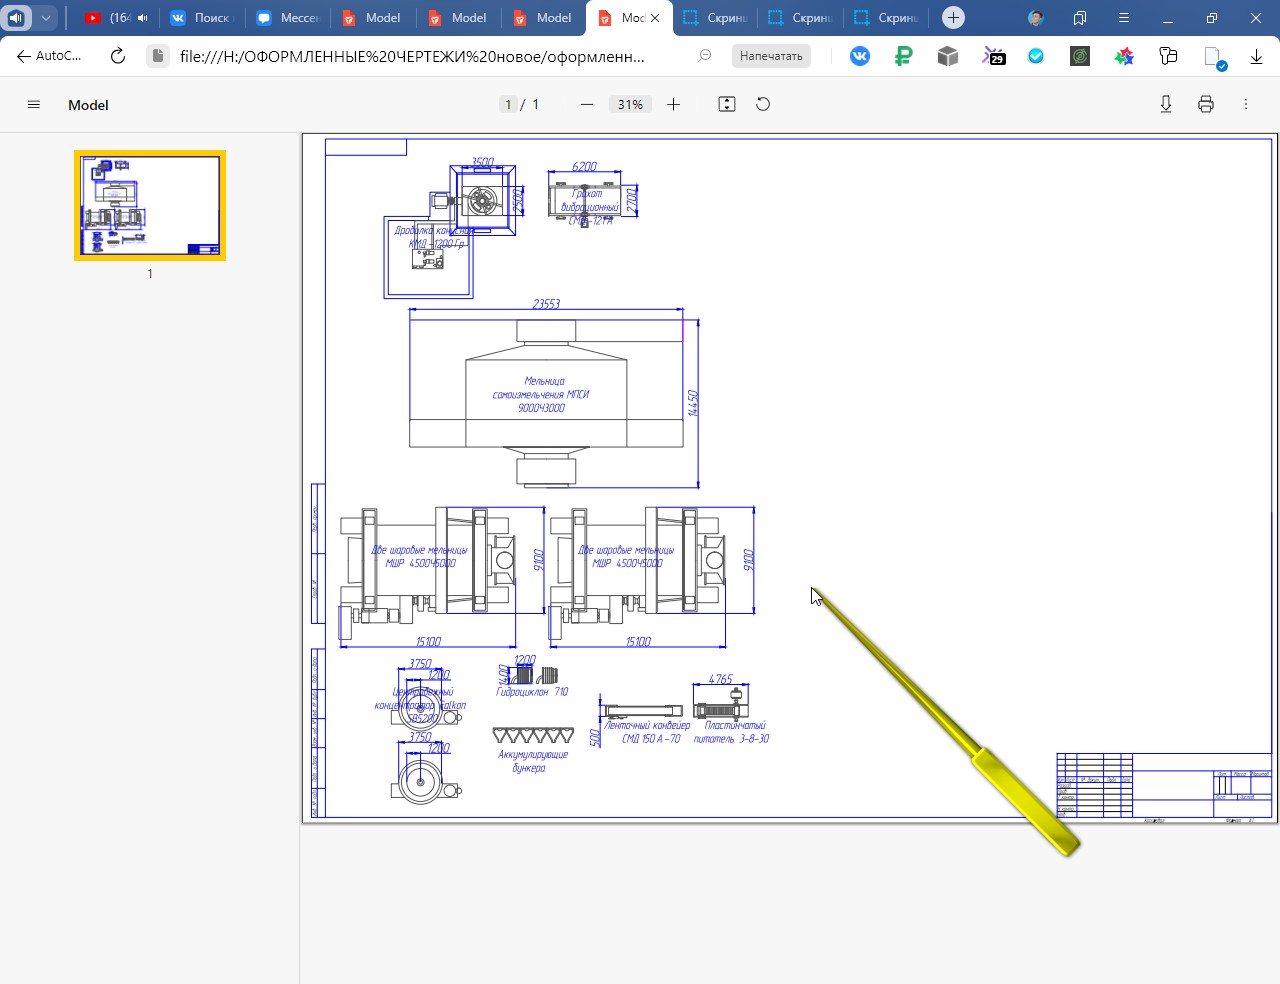Show file page info icon
This screenshot has height=984, width=1280.
point(158,56)
